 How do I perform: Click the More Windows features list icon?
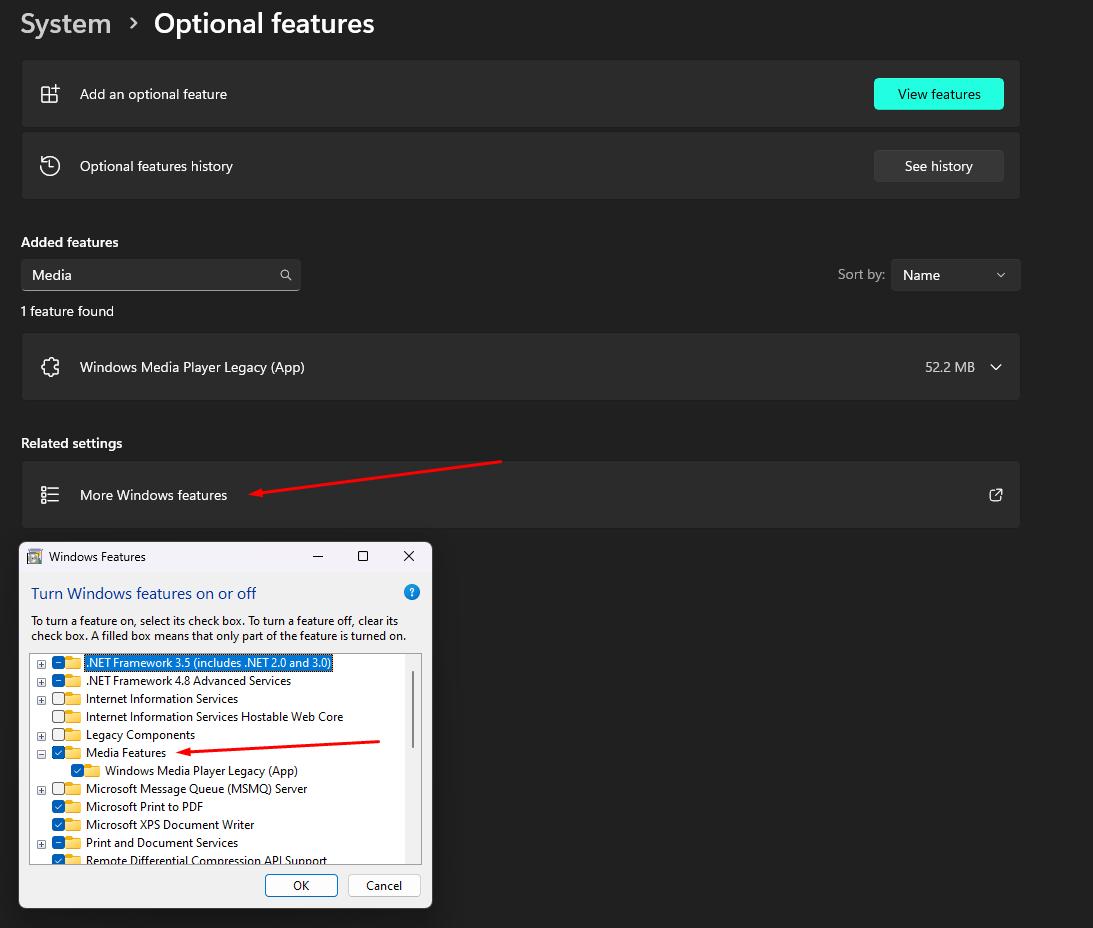click(50, 495)
